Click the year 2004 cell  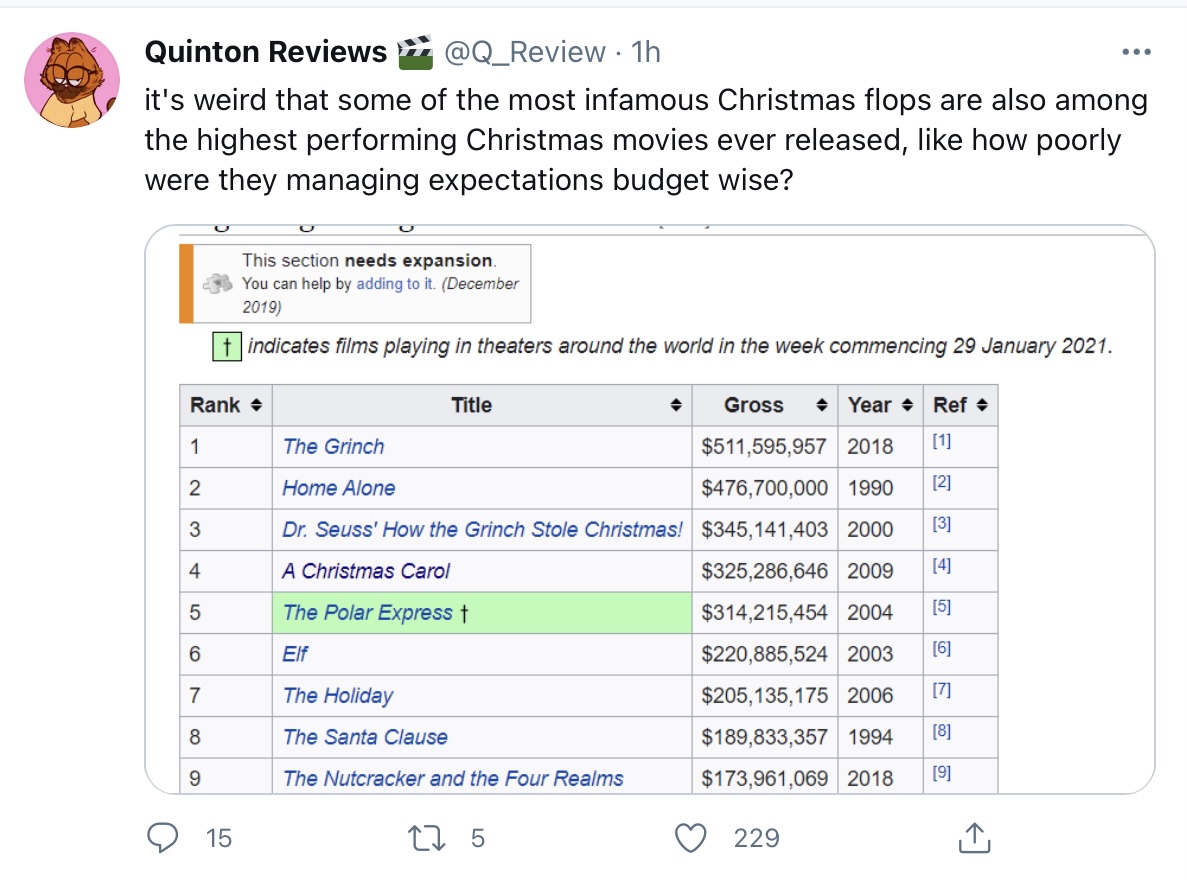[x=880, y=612]
